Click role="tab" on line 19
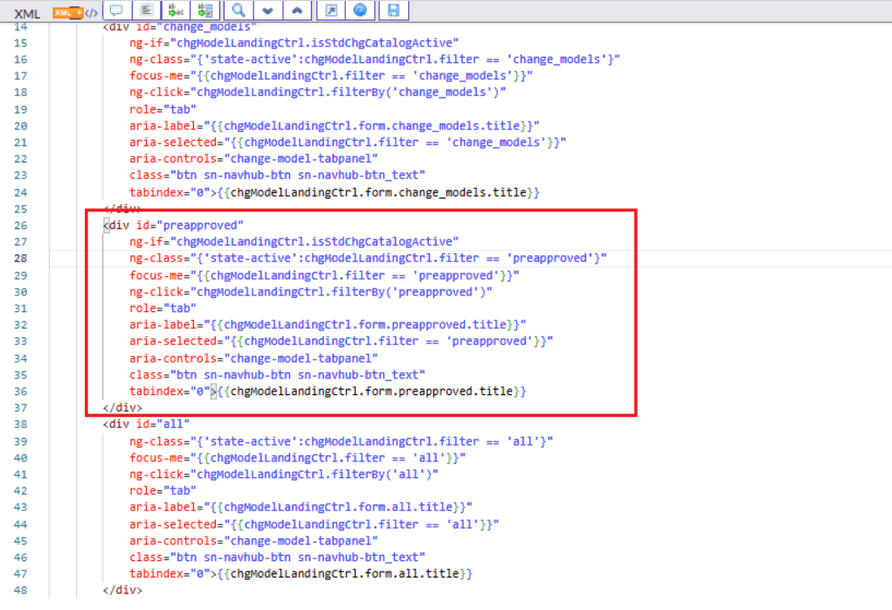This screenshot has width=892, height=610. click(x=162, y=110)
